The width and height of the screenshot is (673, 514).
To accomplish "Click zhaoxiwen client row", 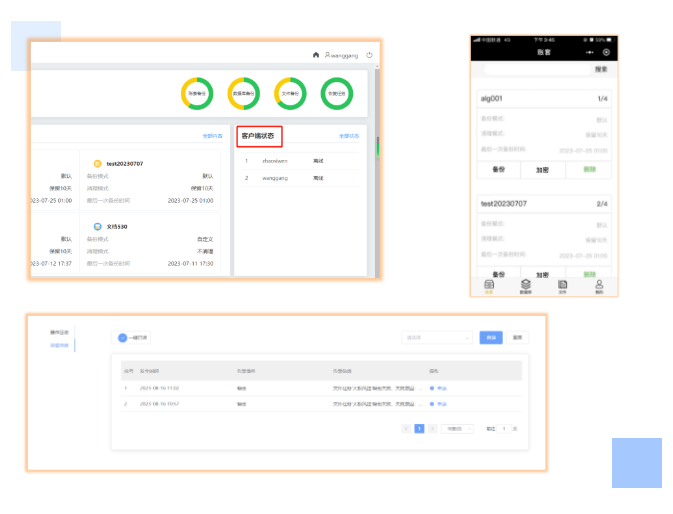I will click(x=300, y=161).
